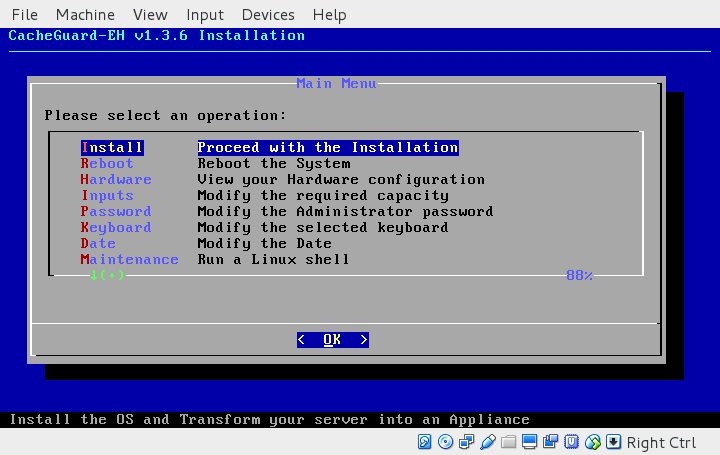Click the display monitor status icon
Screen dimensions: 720x455
(x=530, y=442)
